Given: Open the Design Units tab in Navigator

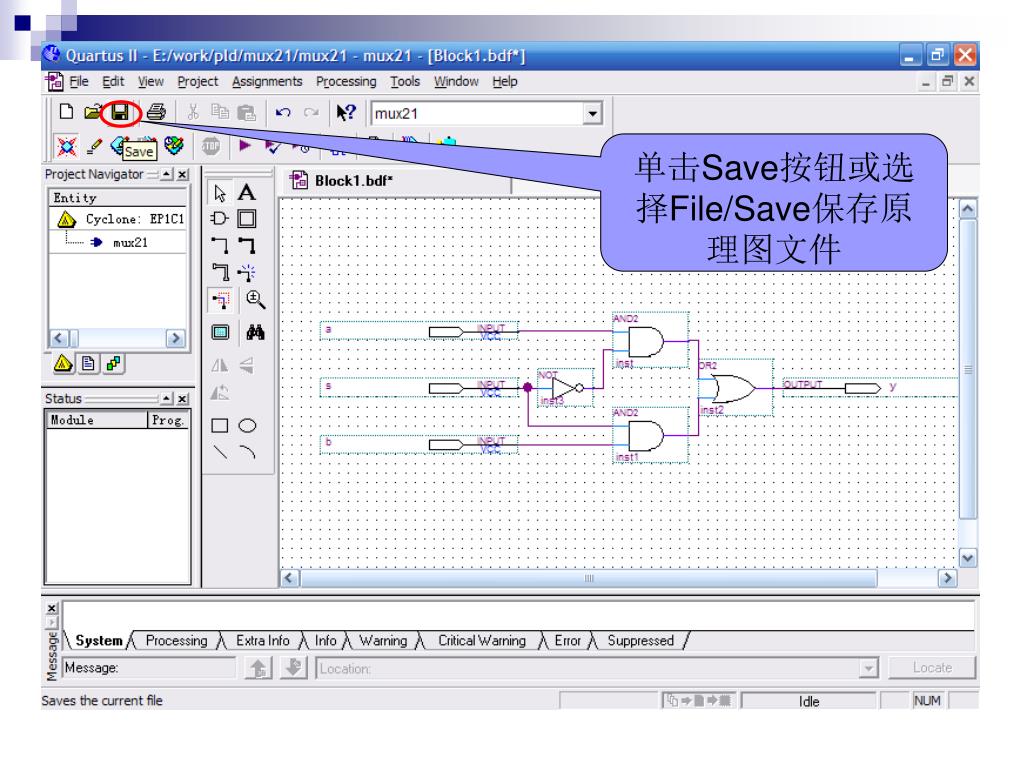Looking at the screenshot, I should [x=114, y=364].
